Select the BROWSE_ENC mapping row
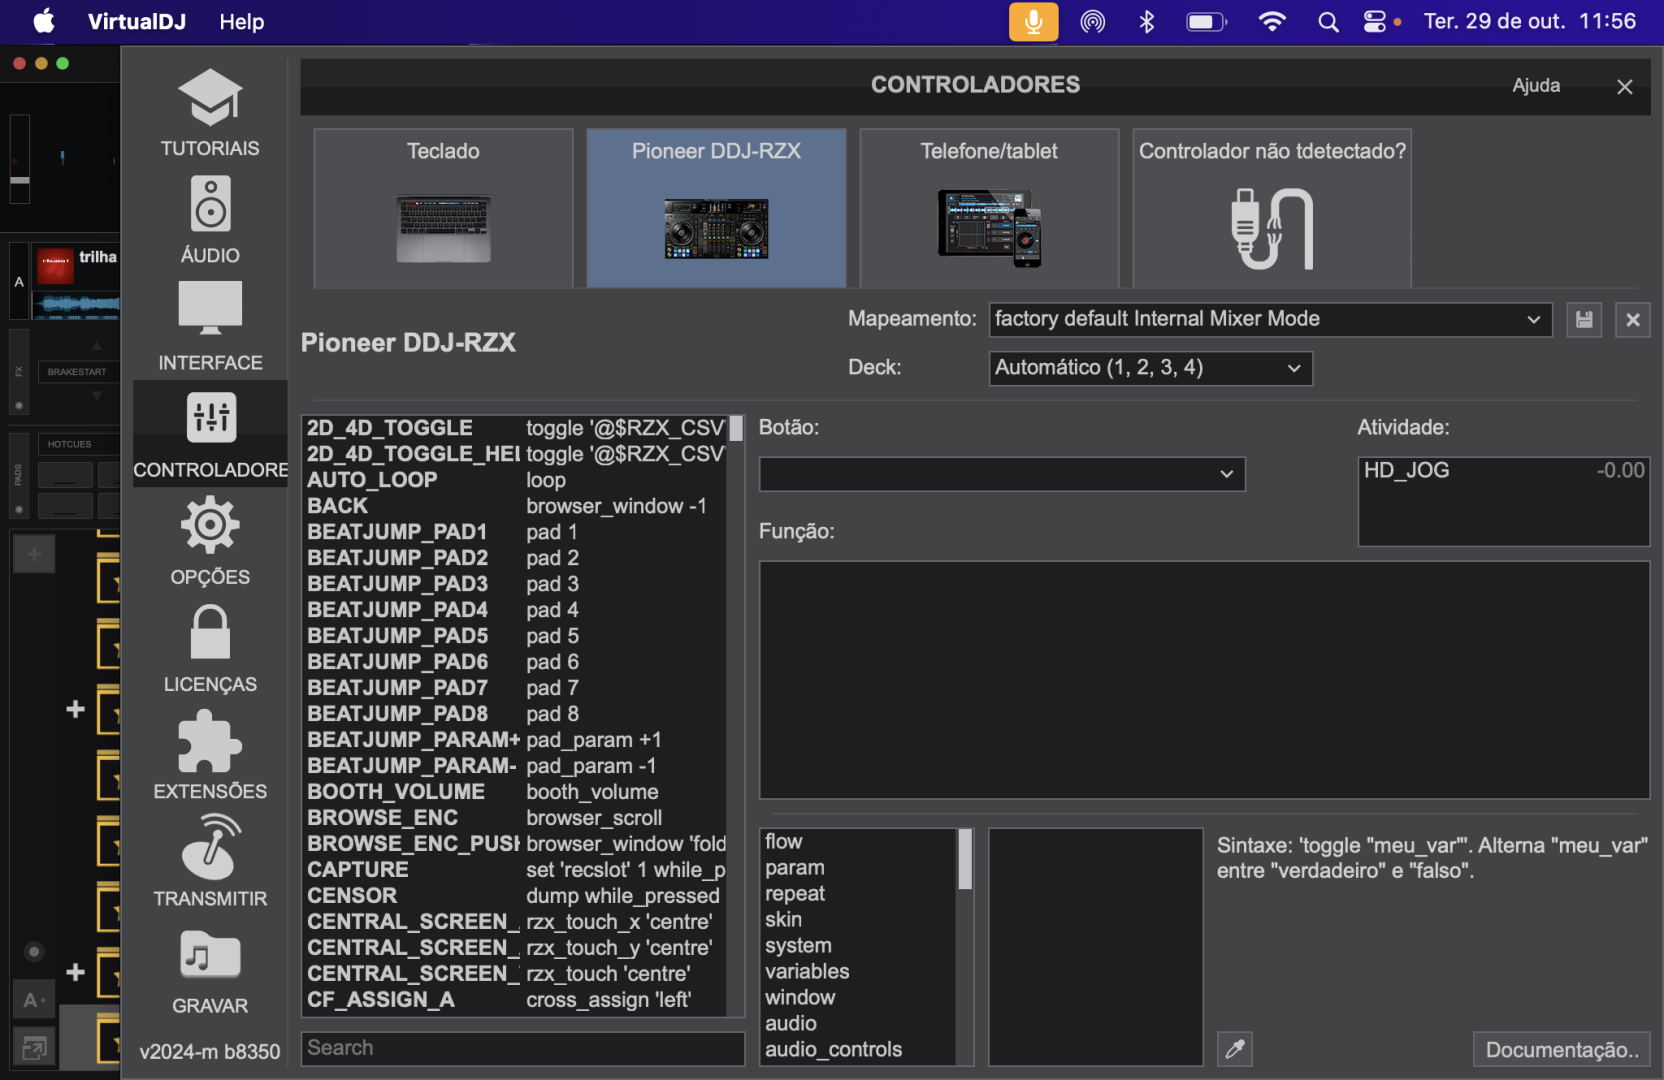The height and width of the screenshot is (1080, 1664). 515,818
